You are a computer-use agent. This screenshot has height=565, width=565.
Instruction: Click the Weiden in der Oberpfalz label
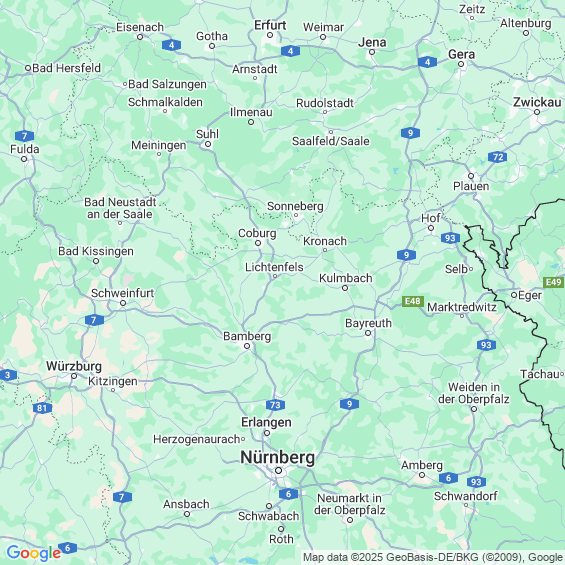pos(474,393)
